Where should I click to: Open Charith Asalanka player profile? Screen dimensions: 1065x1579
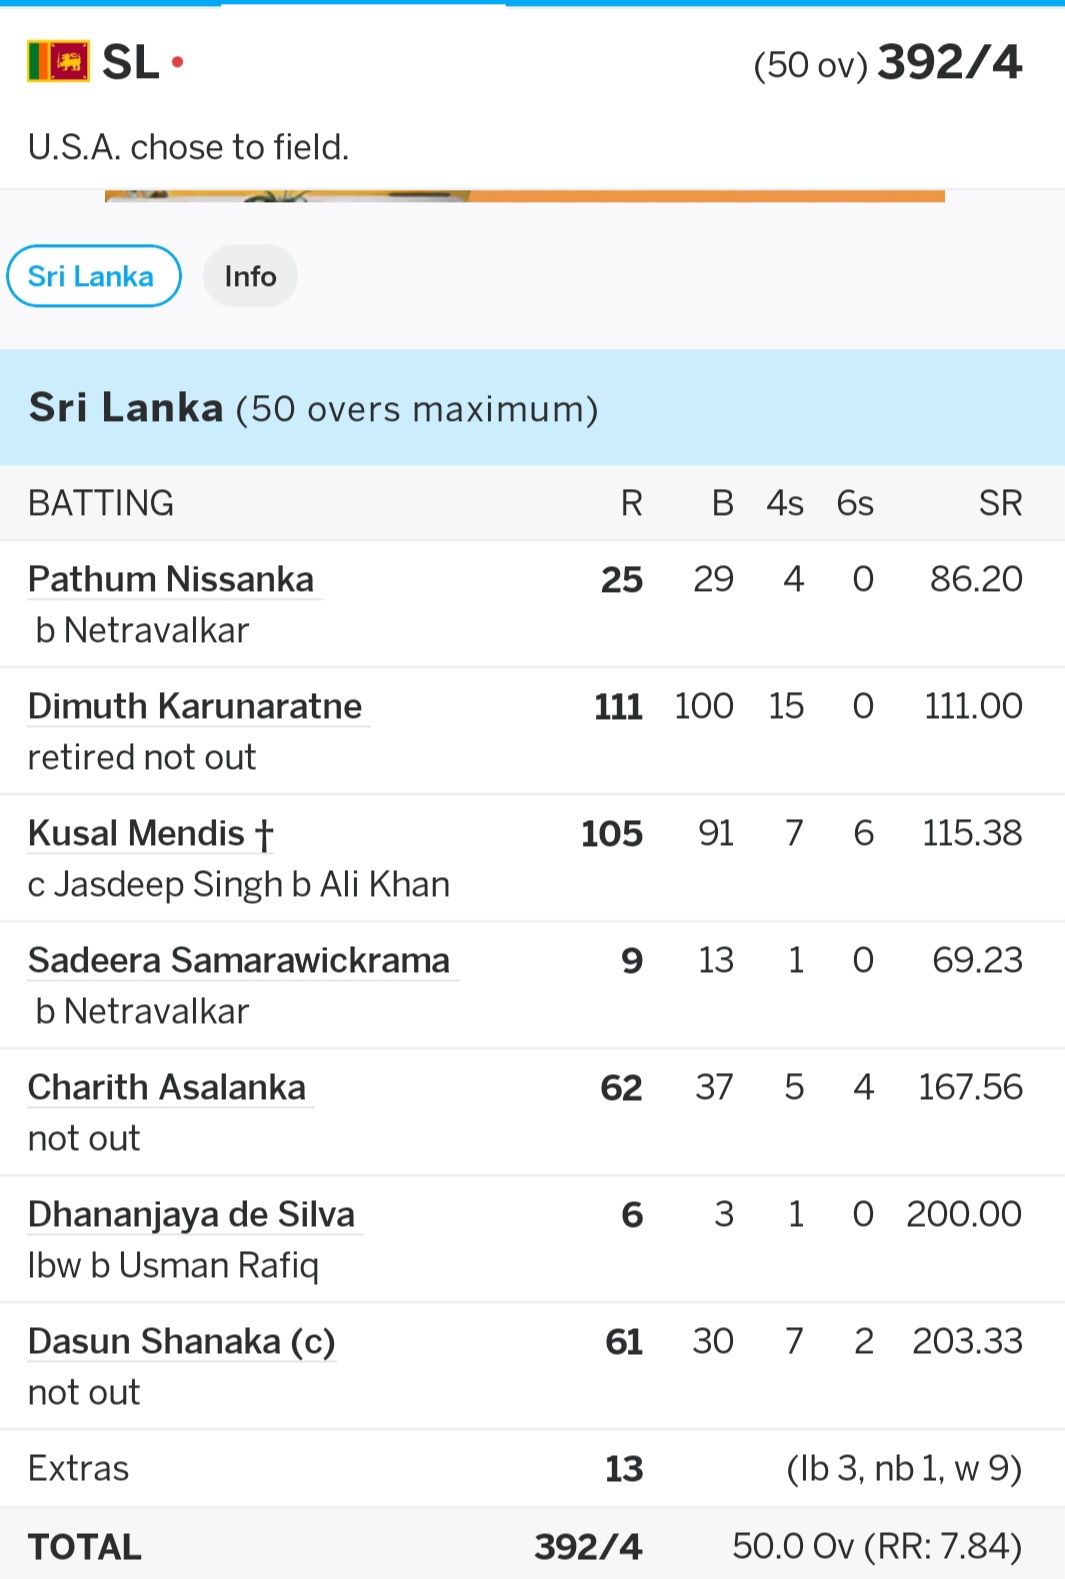167,1087
